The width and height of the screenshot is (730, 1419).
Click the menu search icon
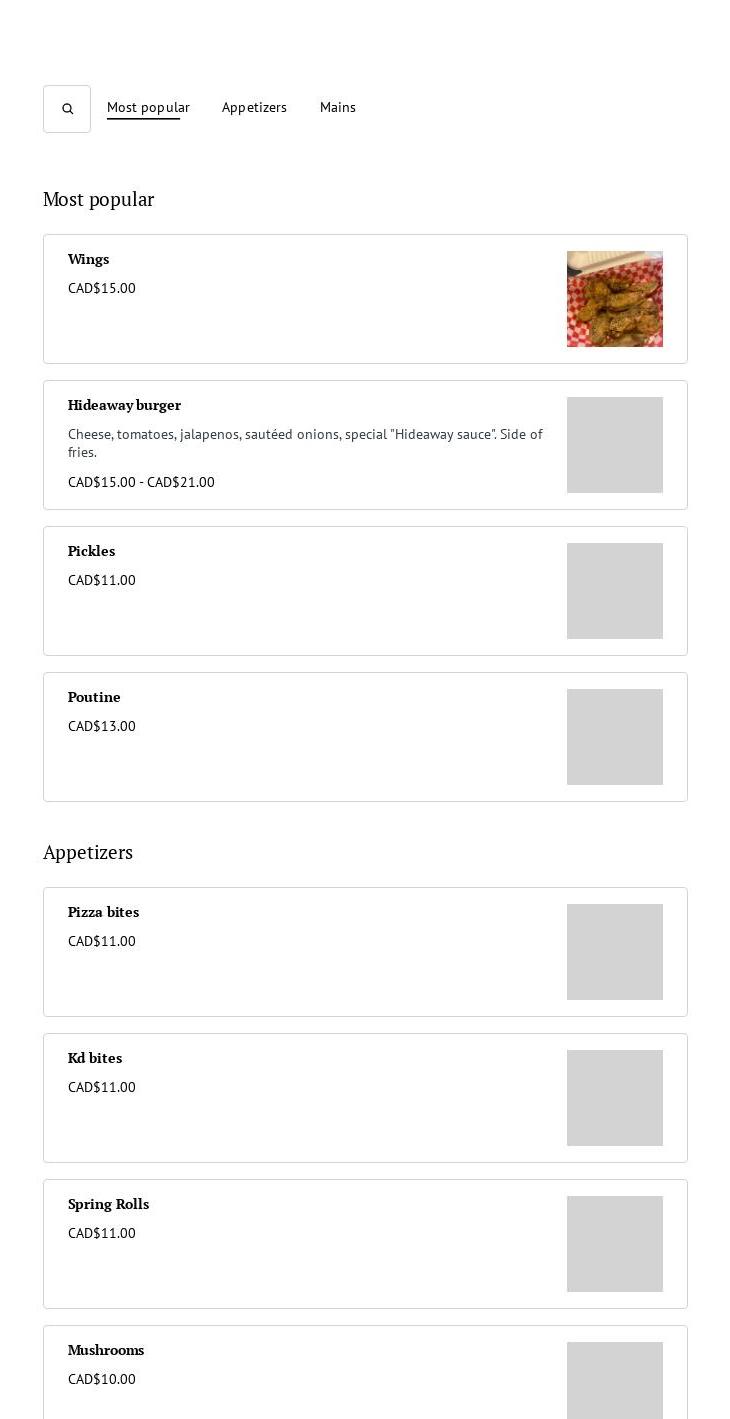click(67, 109)
